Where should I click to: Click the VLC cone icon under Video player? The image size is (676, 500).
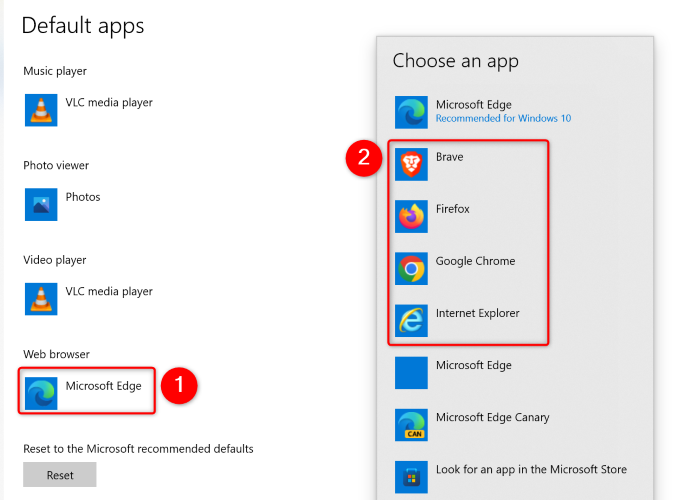pyautogui.click(x=41, y=298)
